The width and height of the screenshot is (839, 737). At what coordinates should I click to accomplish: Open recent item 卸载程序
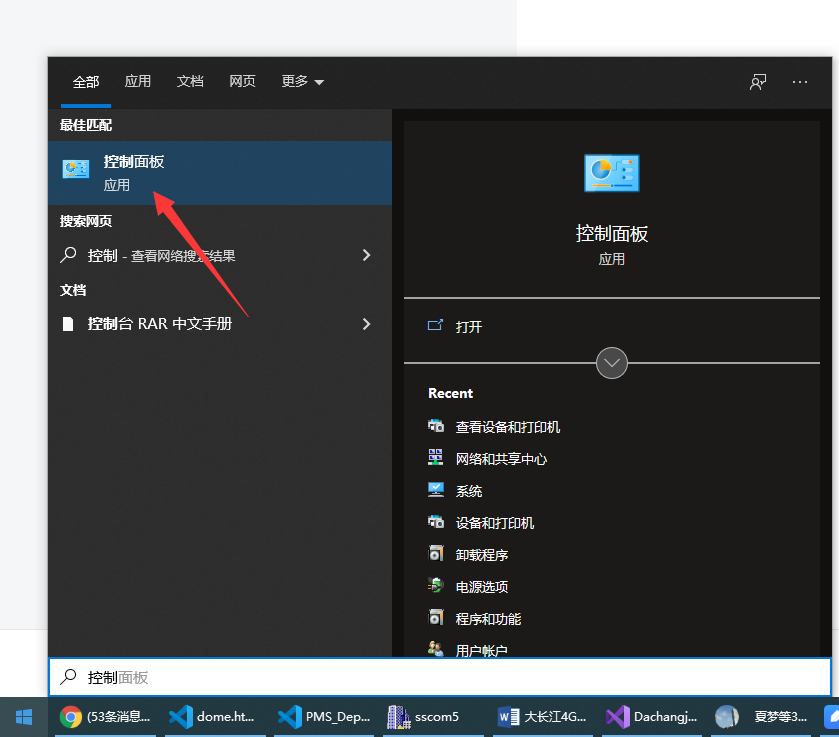click(482, 555)
